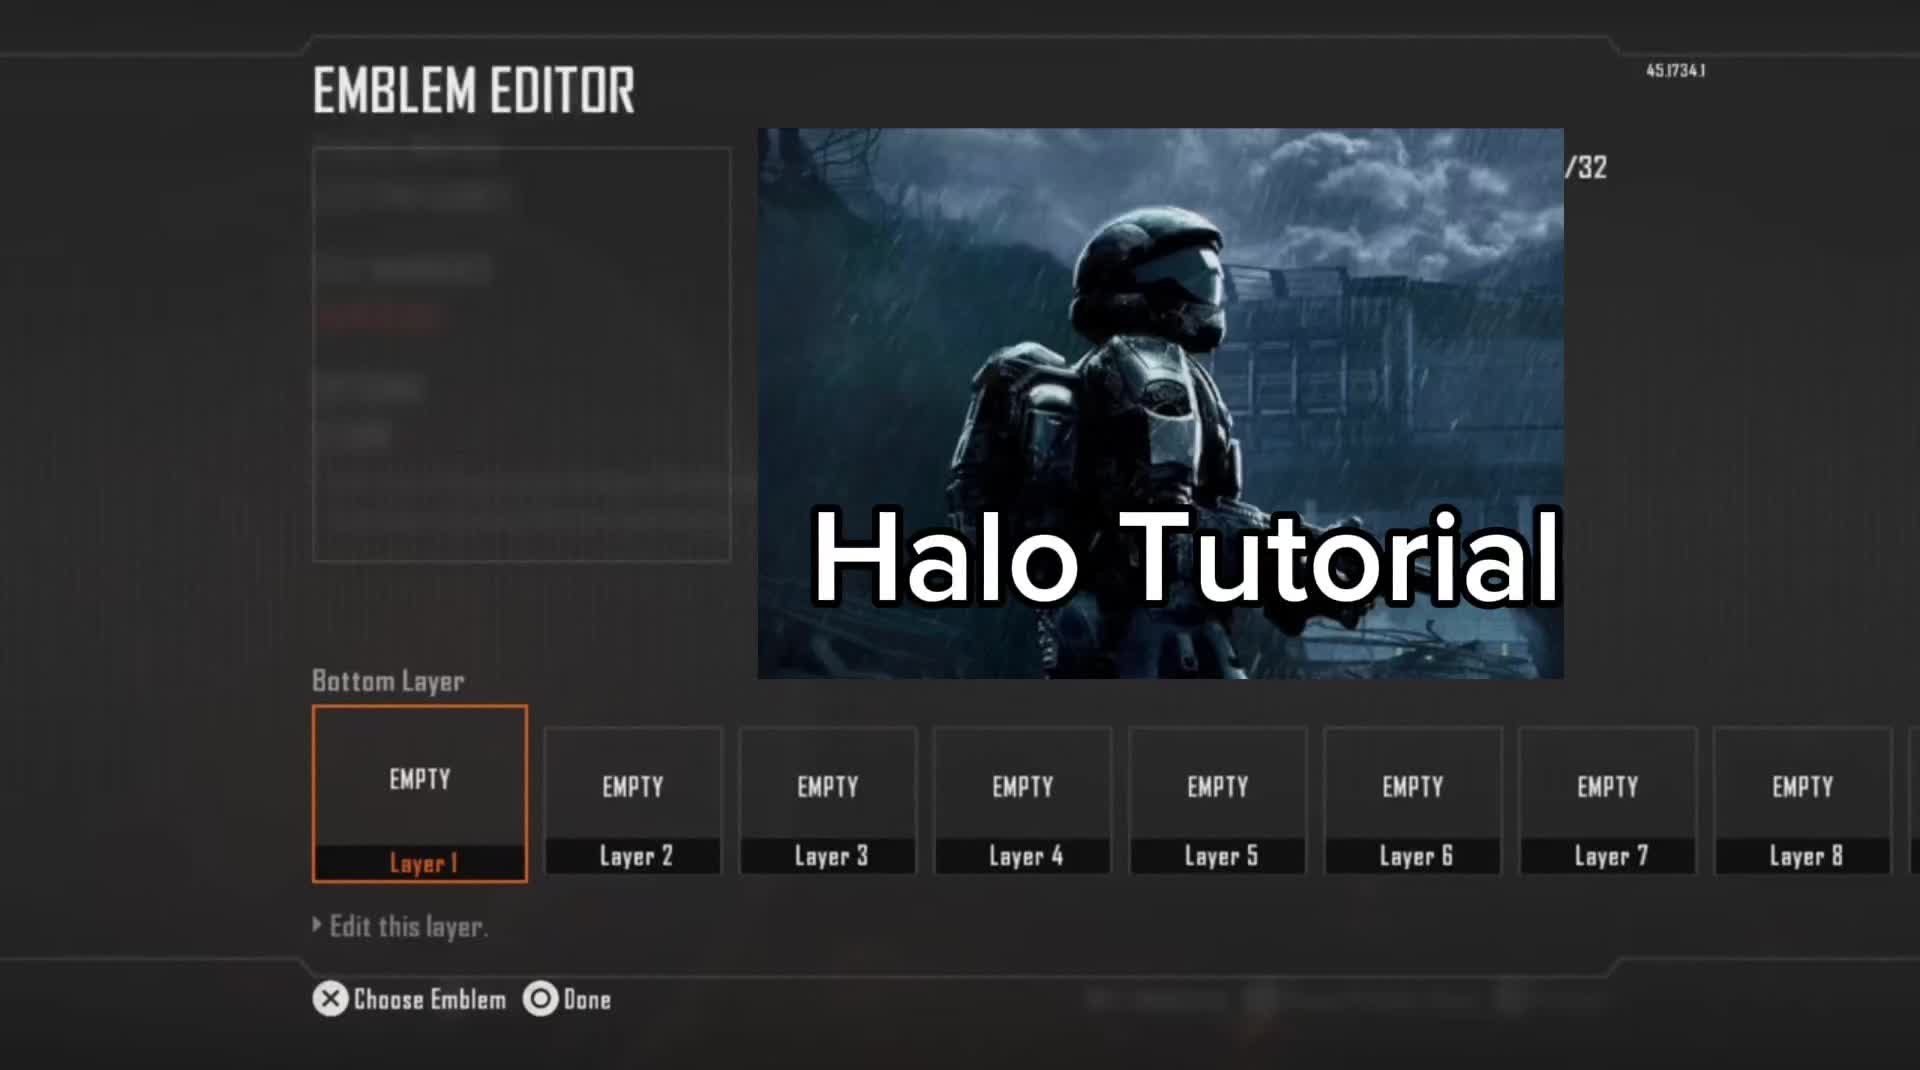Select the Layer 6 slot
Screen dimensions: 1920x1070
(x=1413, y=801)
